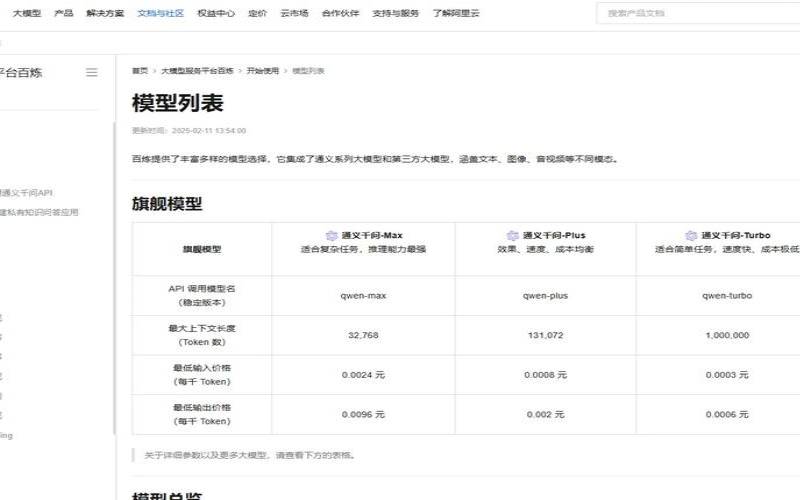Viewport: 800px width, 500px height.
Task: Open the 文档与社区 top menu
Action: (x=161, y=13)
